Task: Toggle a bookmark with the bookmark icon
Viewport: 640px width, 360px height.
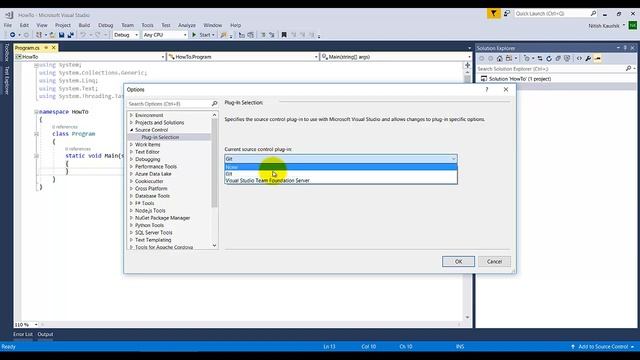Action: point(284,35)
